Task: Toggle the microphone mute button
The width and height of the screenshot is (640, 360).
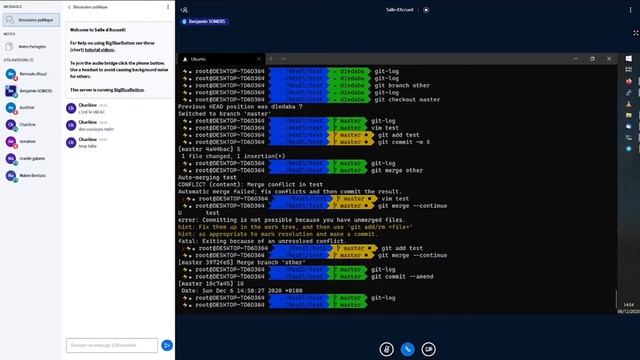Action: click(386, 349)
